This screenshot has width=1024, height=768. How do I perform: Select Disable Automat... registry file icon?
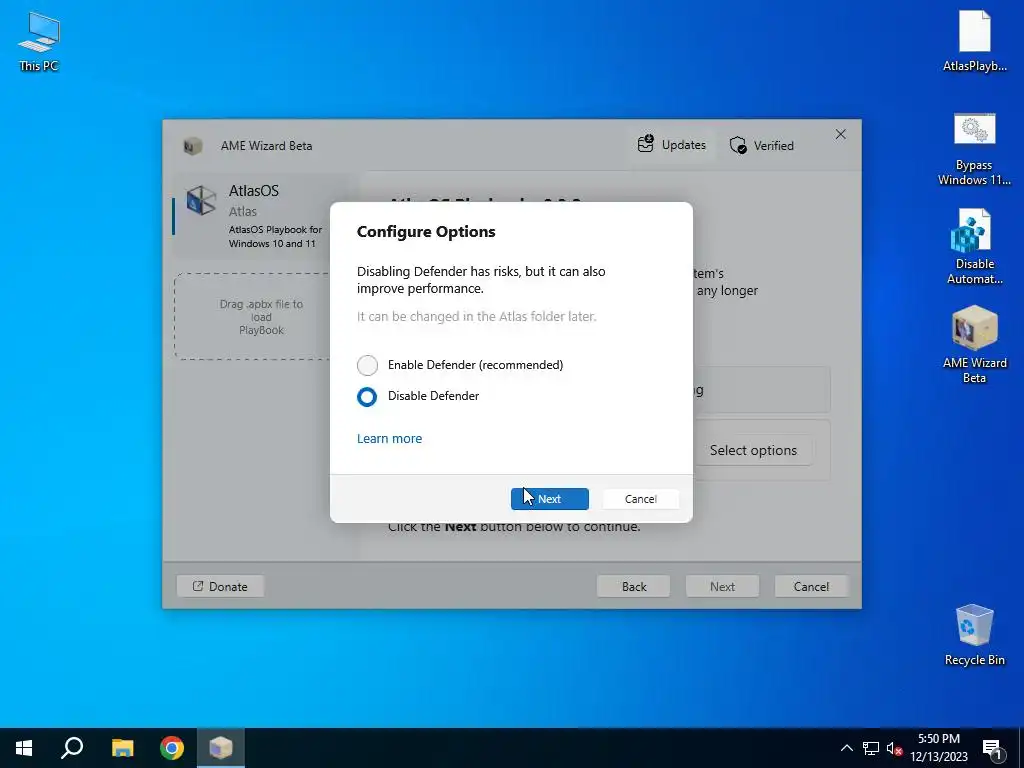point(974,247)
